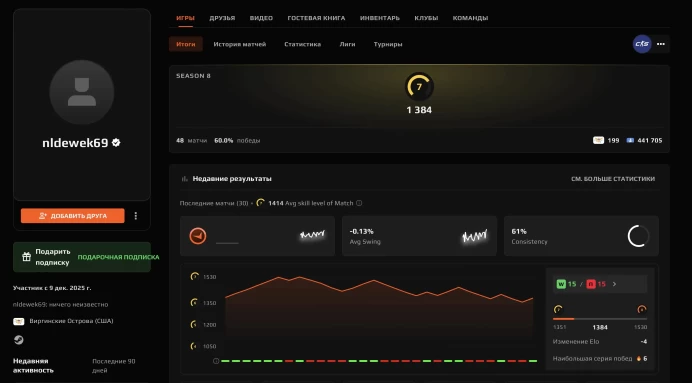This screenshot has height=383, width=692.
Task: Open the Статистика sub-tab
Action: [302, 44]
